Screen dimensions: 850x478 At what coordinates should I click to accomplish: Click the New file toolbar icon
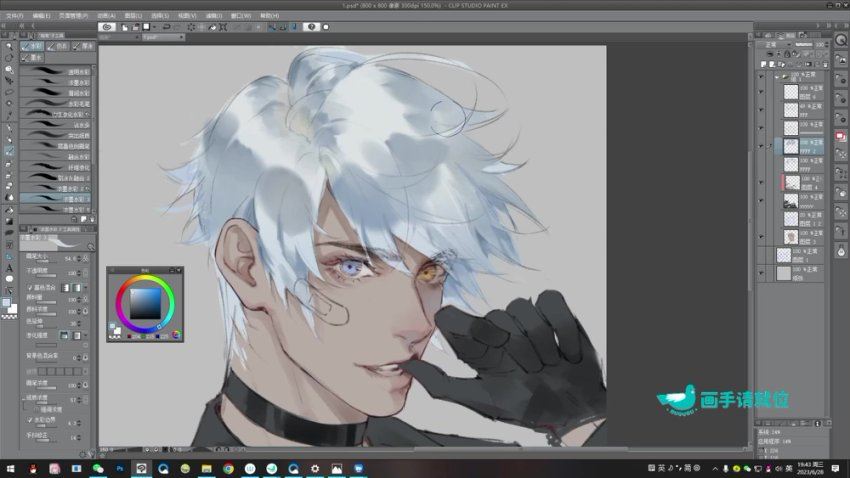tap(125, 27)
